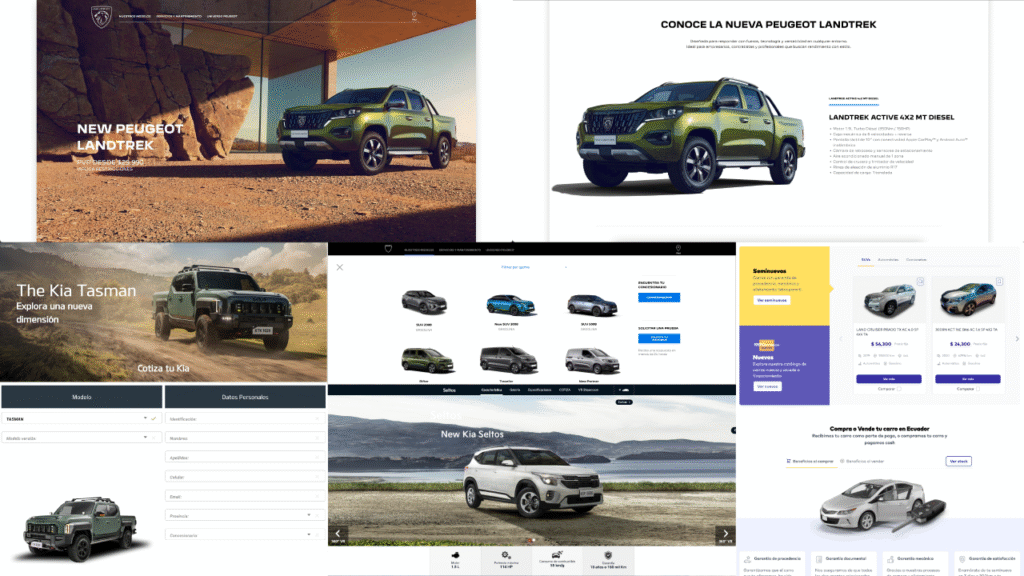This screenshot has height=576, width=1024.
Task: Select dark grey Traveller van thumbnail
Action: [508, 360]
